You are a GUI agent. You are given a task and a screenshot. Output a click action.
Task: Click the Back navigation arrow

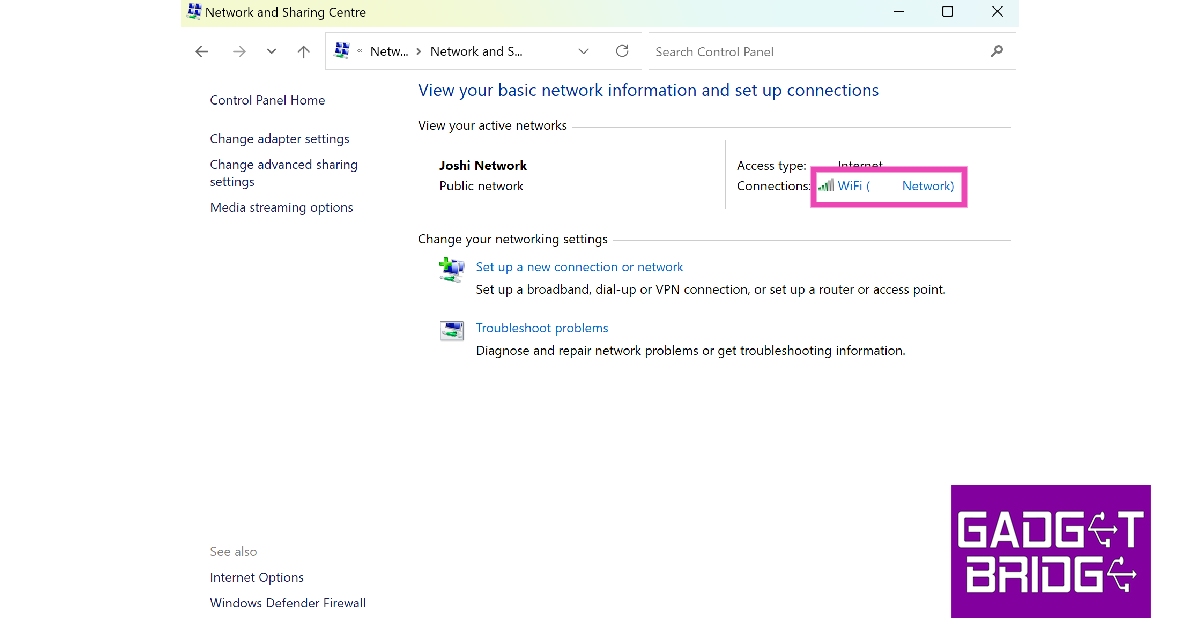point(202,51)
